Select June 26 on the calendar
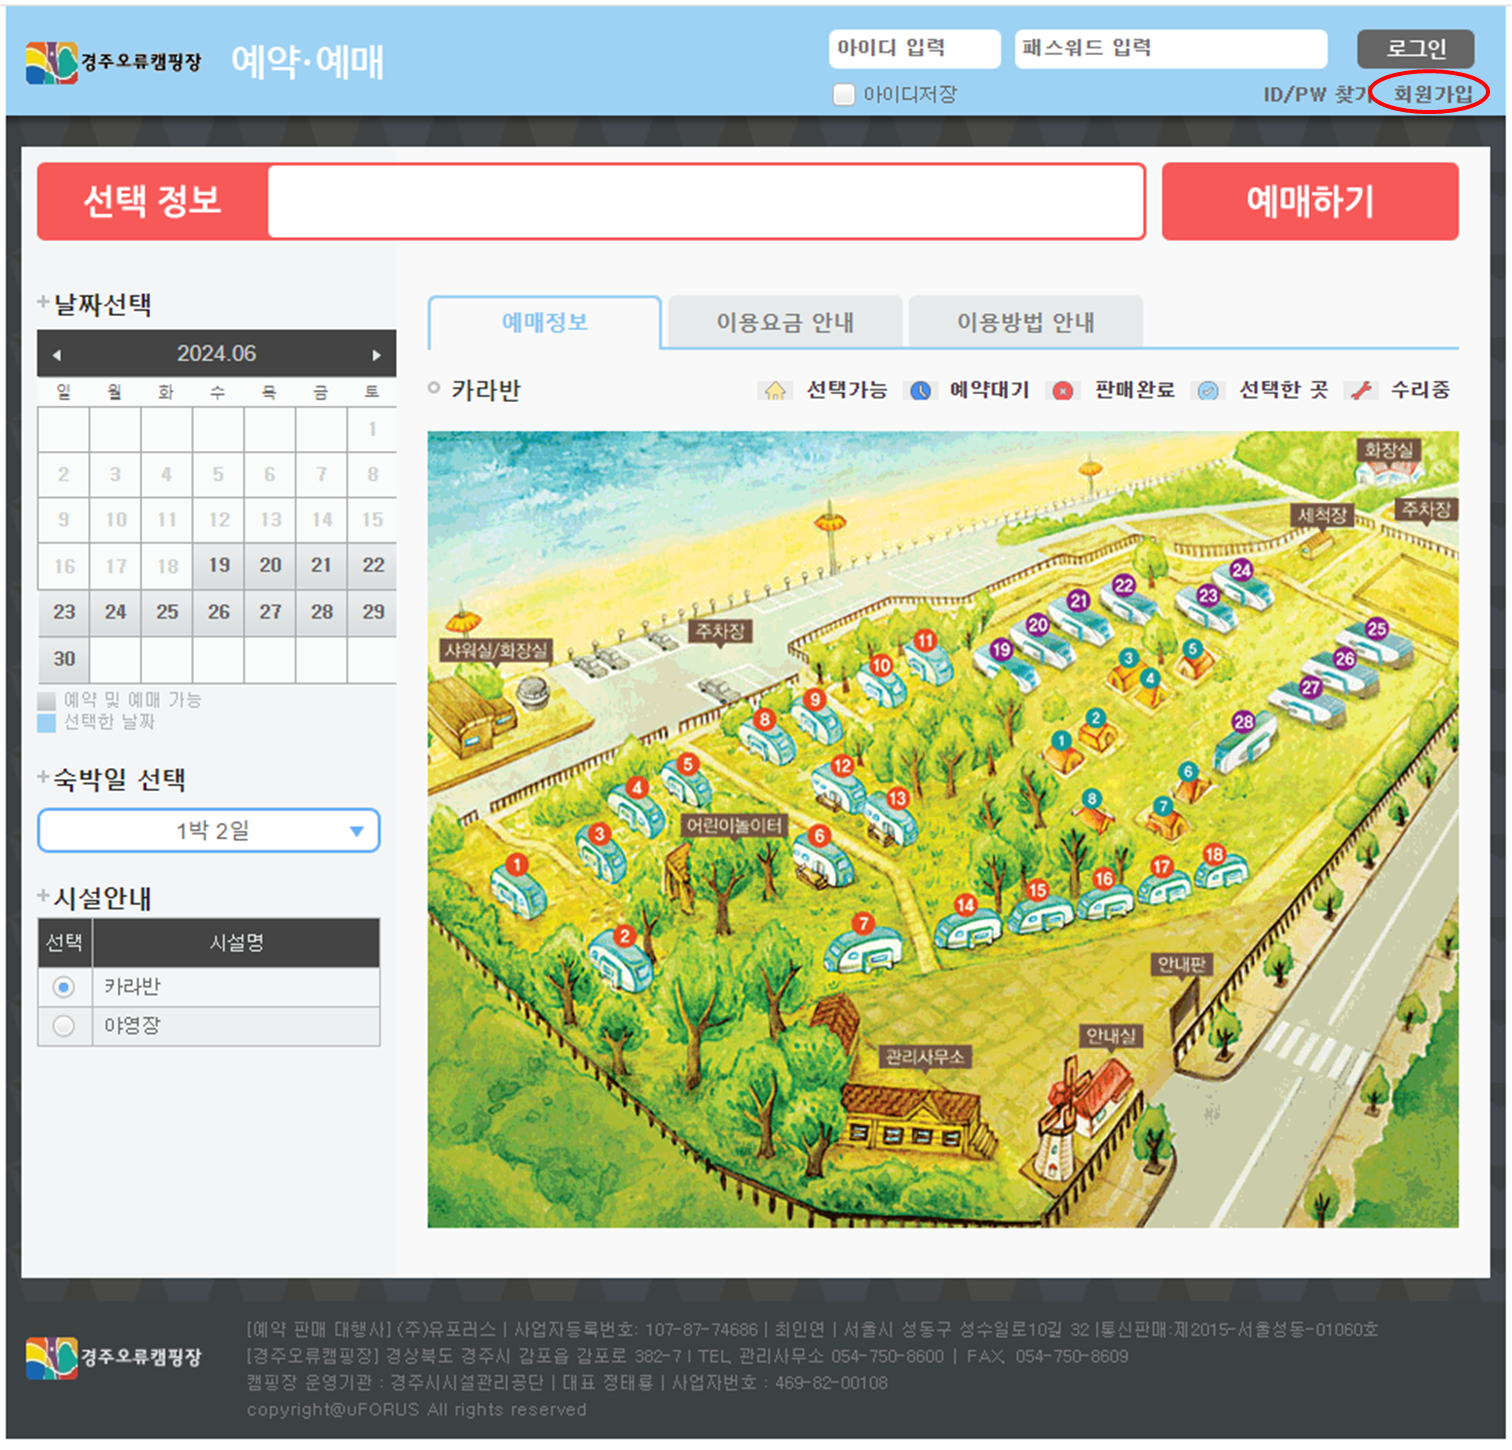This screenshot has width=1512, height=1450. pyautogui.click(x=219, y=612)
